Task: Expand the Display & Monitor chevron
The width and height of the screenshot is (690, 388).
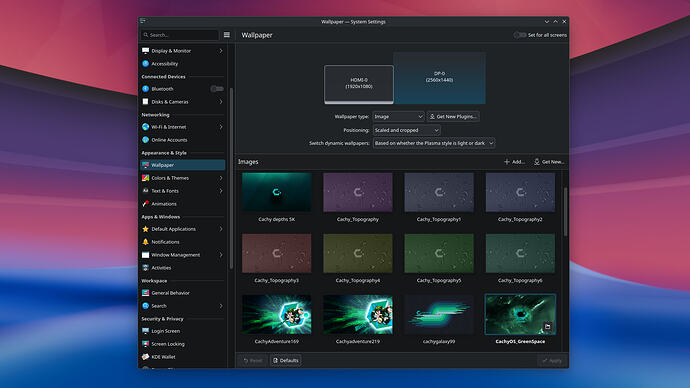Action: (221, 51)
